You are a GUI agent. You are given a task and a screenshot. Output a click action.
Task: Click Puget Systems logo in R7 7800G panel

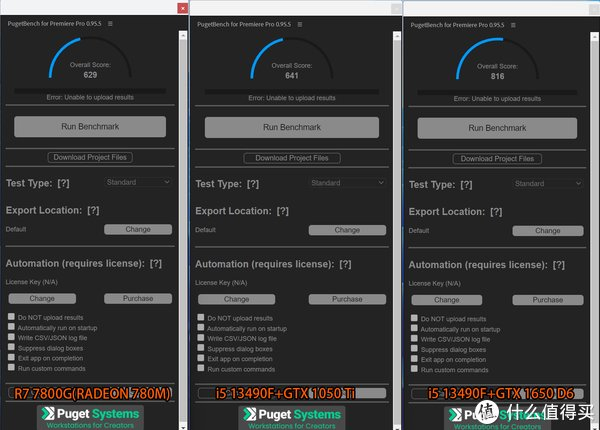coord(90,417)
